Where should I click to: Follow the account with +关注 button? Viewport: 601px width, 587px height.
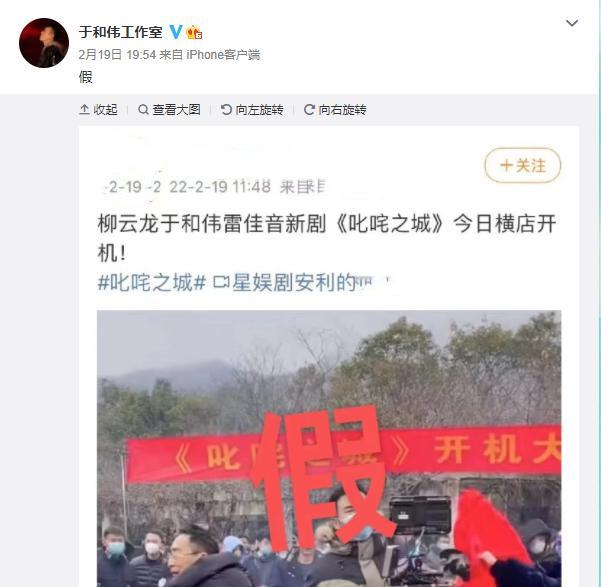point(522,165)
